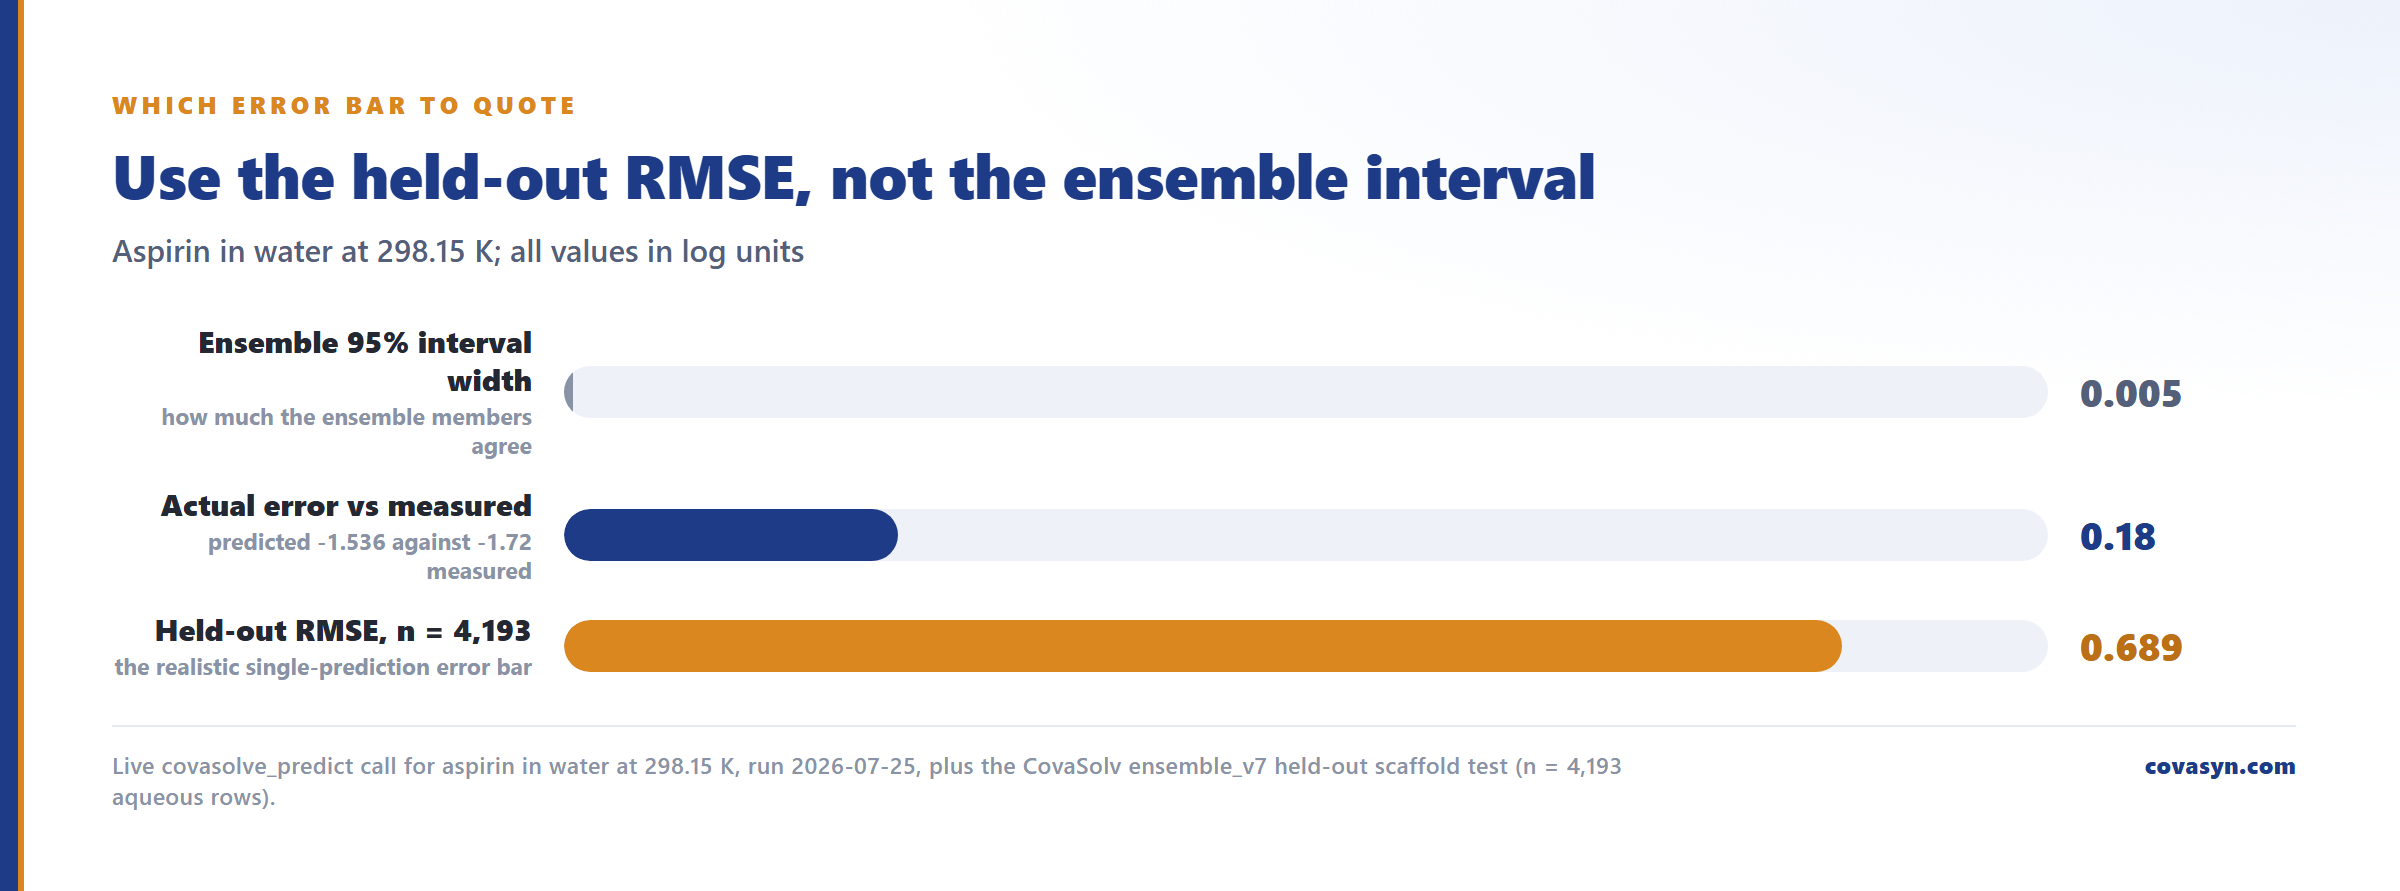Click the main title about held-out RMSE
Screen dimensions: 2400x891
[x=854, y=179]
